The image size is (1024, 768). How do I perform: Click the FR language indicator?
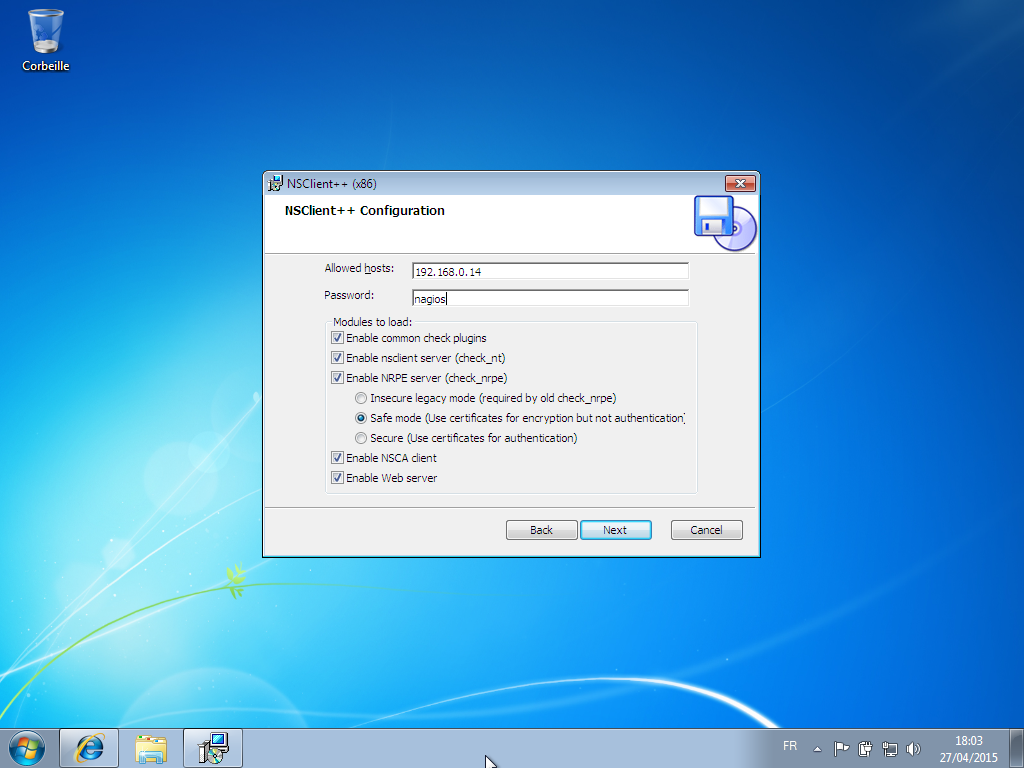coord(790,746)
